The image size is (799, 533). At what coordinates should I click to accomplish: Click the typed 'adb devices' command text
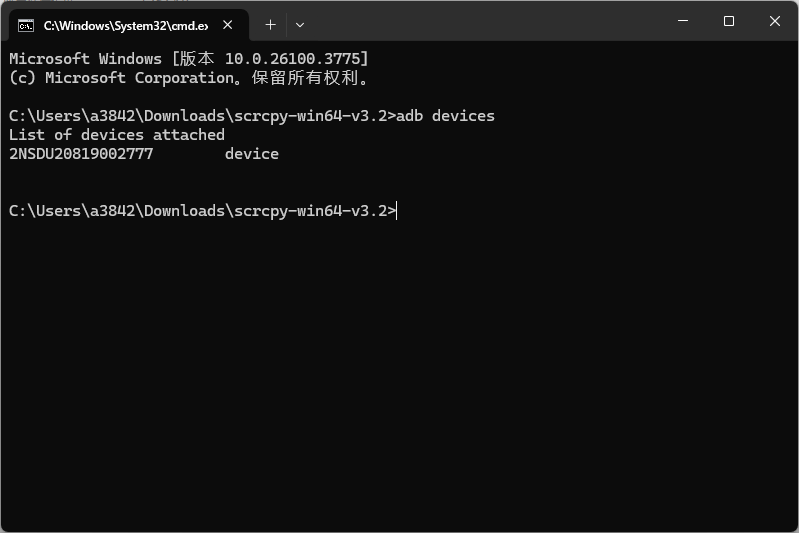coord(445,116)
